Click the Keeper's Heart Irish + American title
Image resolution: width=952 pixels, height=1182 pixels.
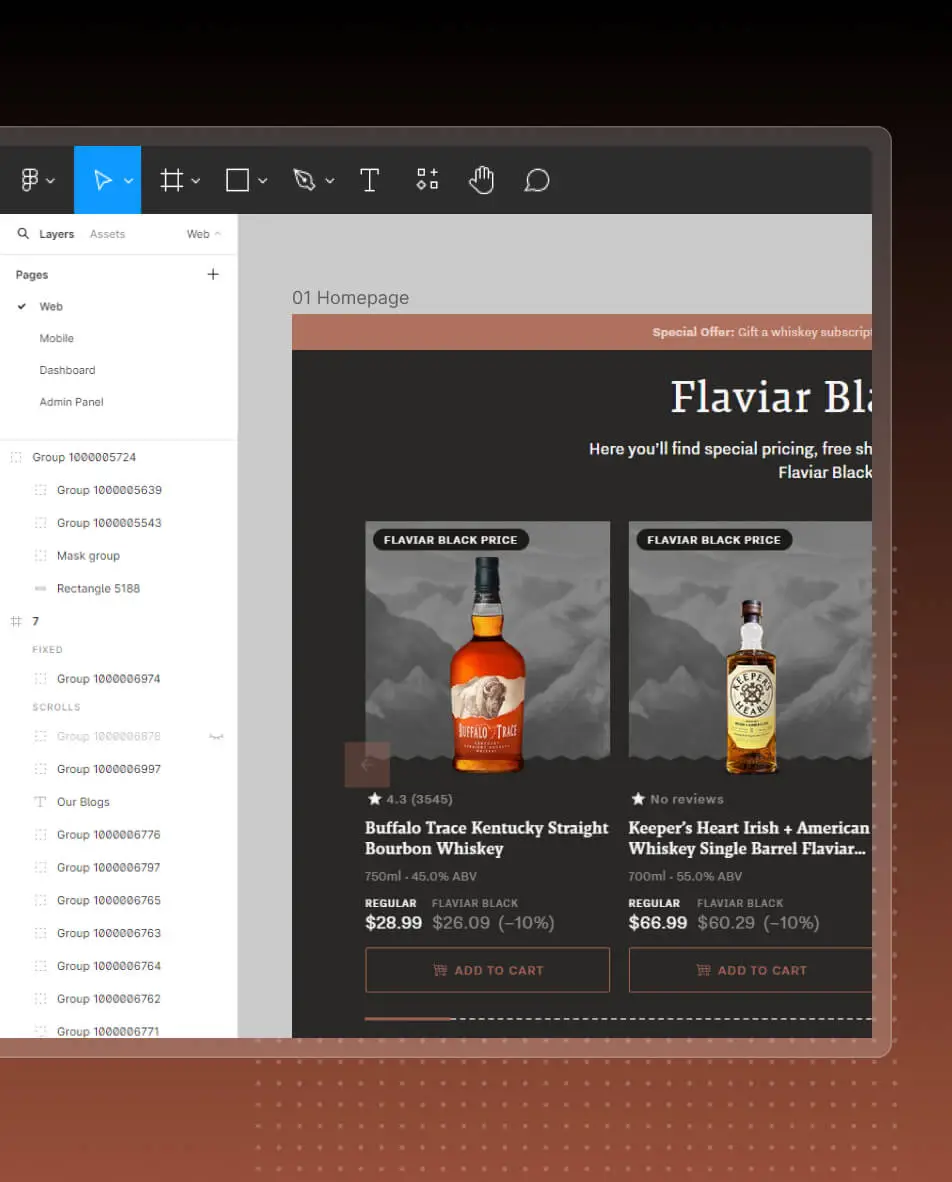click(x=748, y=838)
